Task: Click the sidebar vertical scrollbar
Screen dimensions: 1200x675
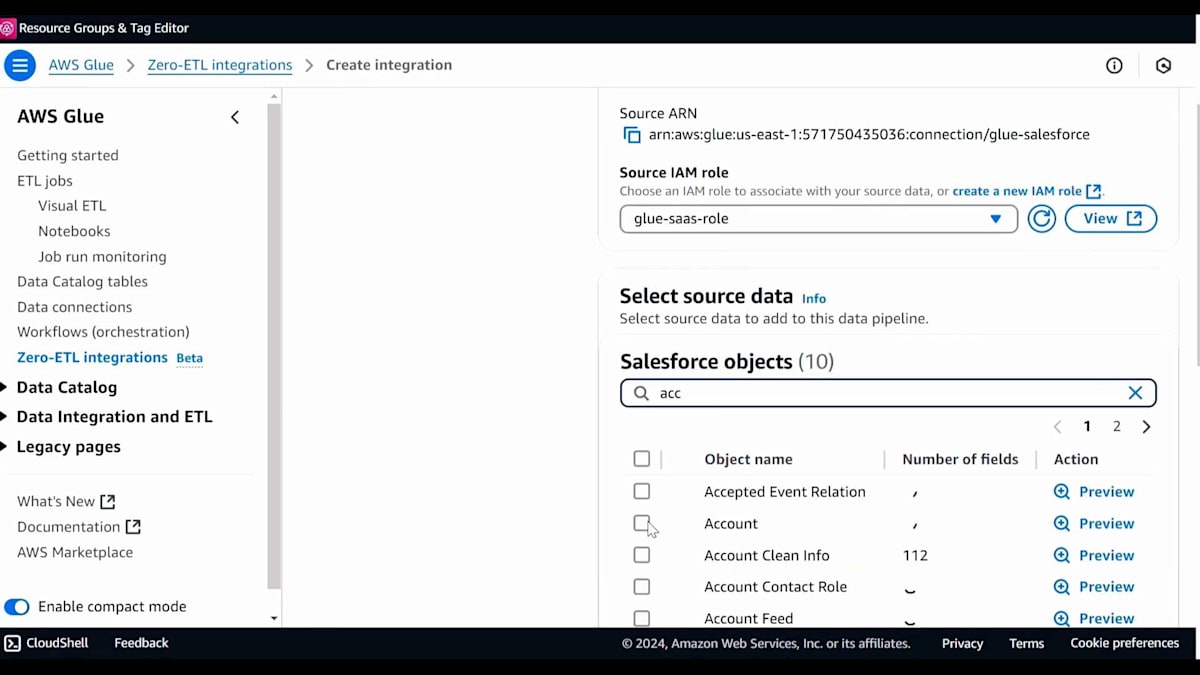Action: coord(274,345)
